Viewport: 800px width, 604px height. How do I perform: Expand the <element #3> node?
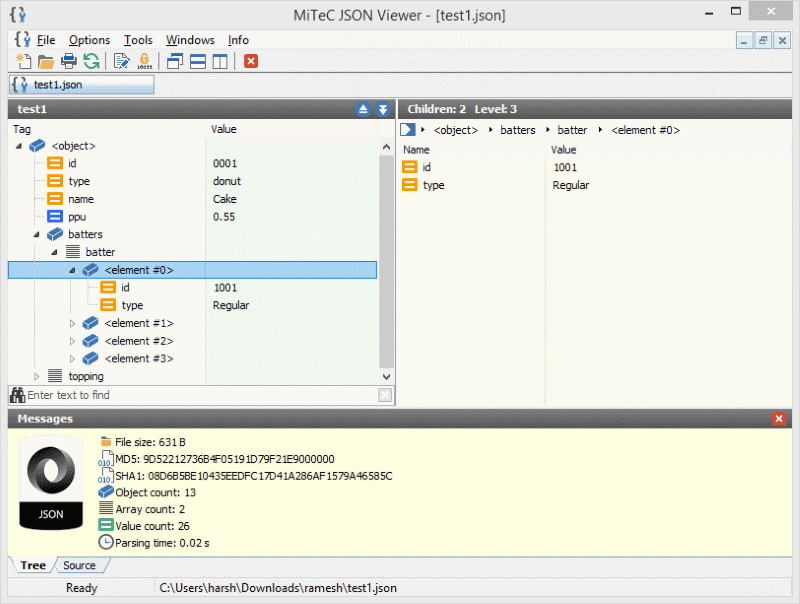click(72, 359)
